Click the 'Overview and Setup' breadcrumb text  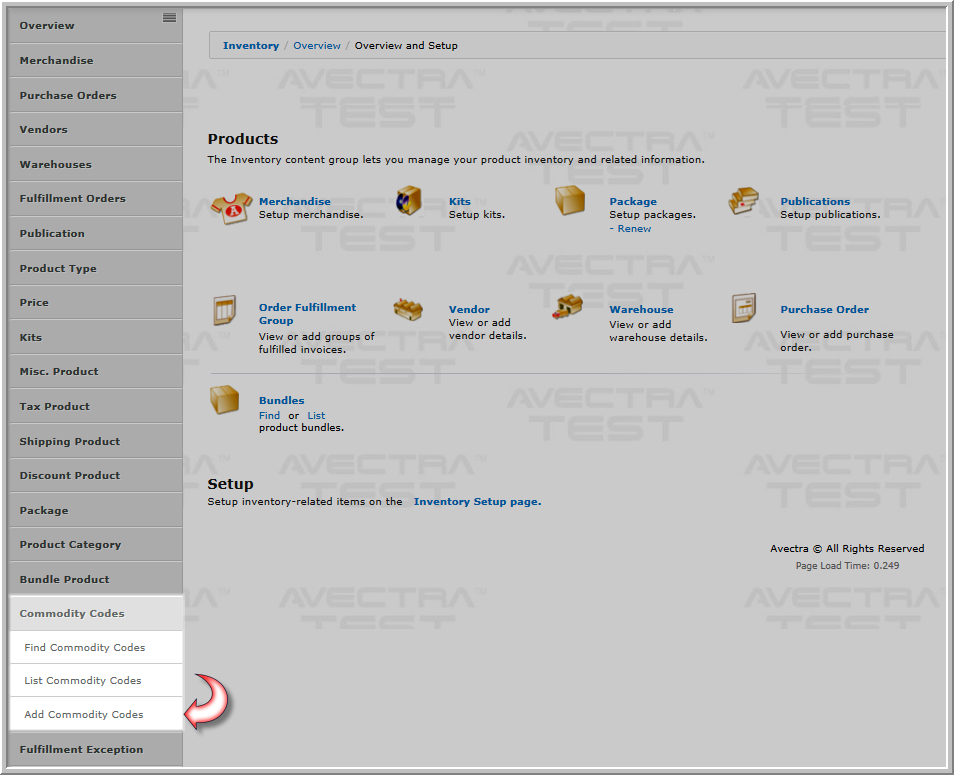tap(406, 46)
